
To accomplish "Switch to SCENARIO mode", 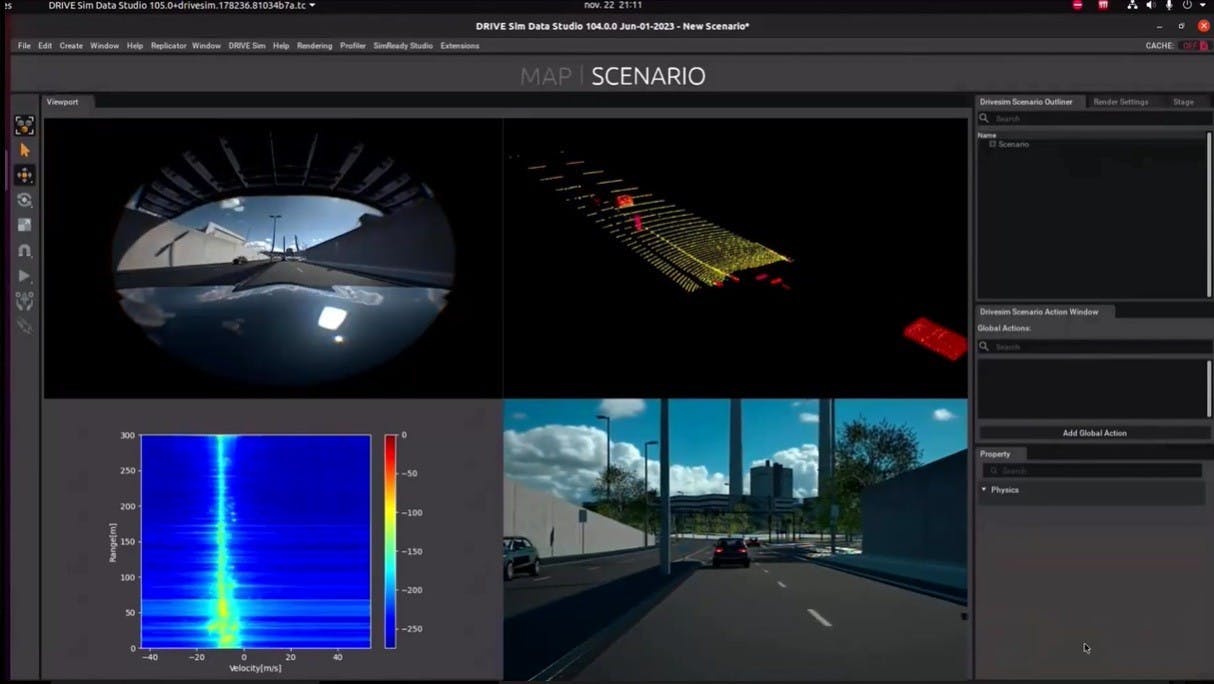I will pos(648,76).
